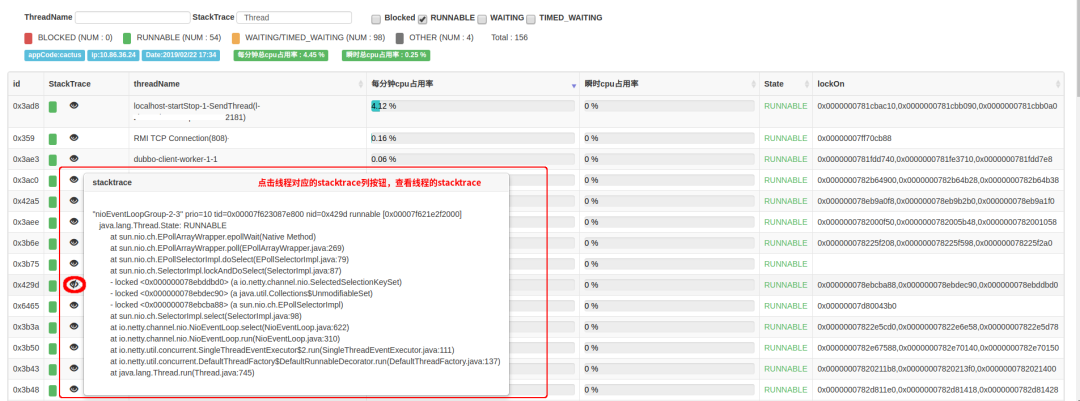Show stacktrace eye icon for row 0x3b50
Viewport: 1080px width, 401px height.
pos(74,347)
